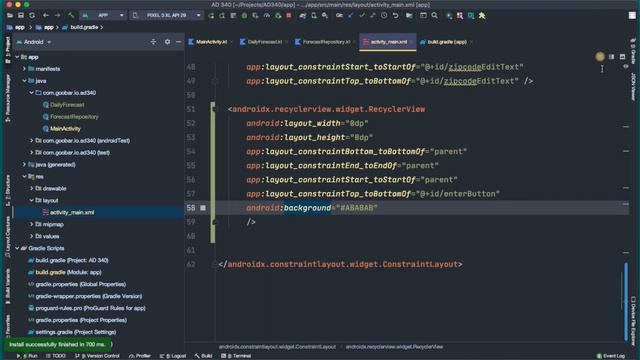The width and height of the screenshot is (640, 360).
Task: Open the AVD Manager device icon
Action: [x=313, y=16]
